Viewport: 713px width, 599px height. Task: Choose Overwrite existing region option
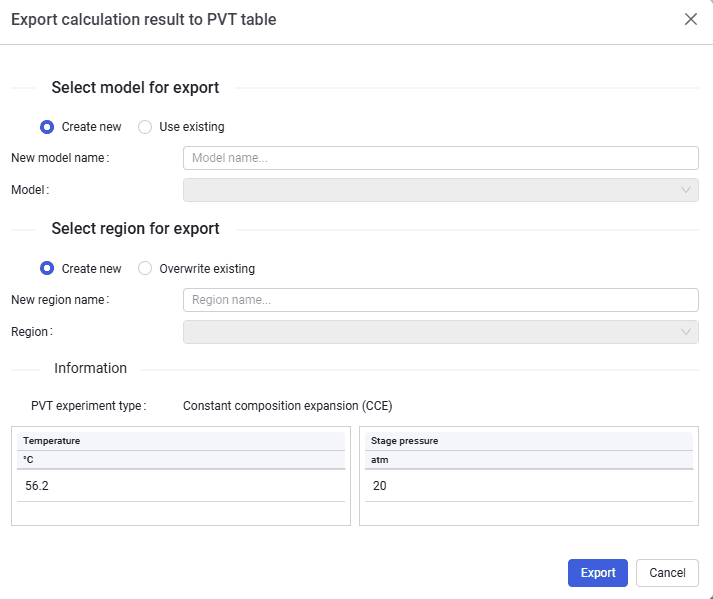click(x=145, y=268)
